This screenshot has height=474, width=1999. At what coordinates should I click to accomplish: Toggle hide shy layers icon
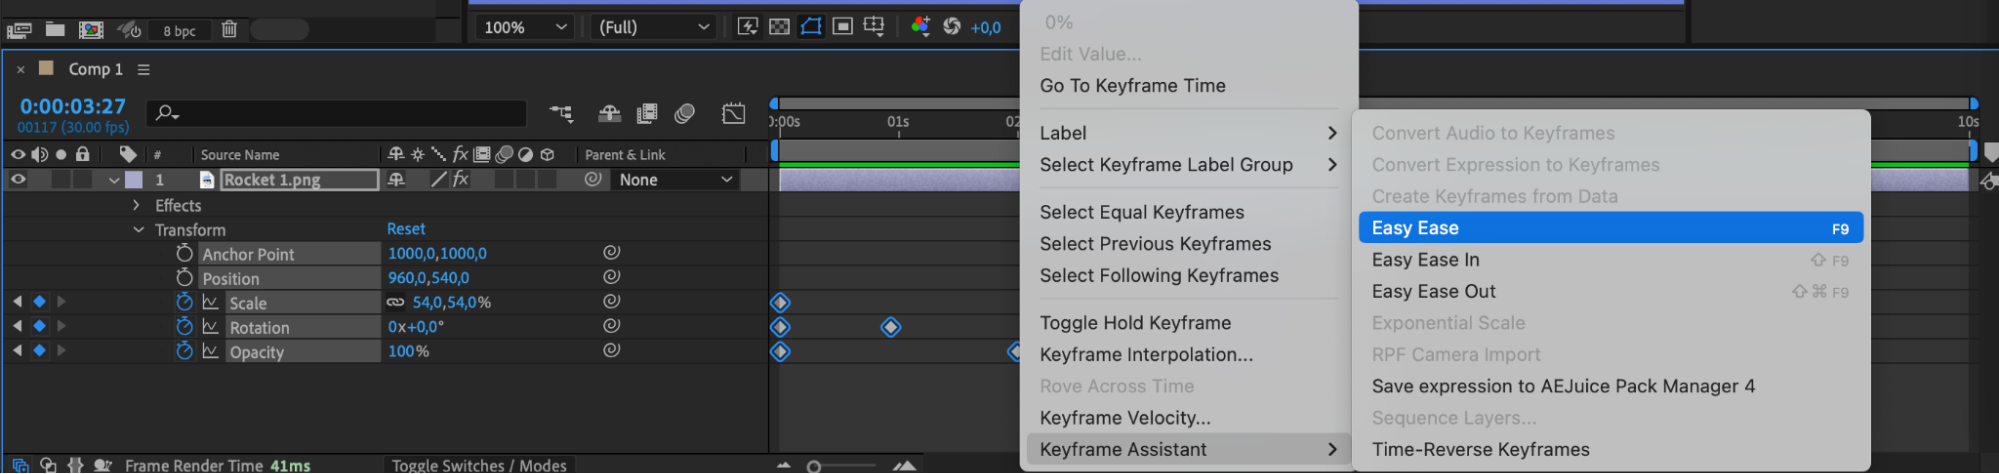pyautogui.click(x=609, y=113)
